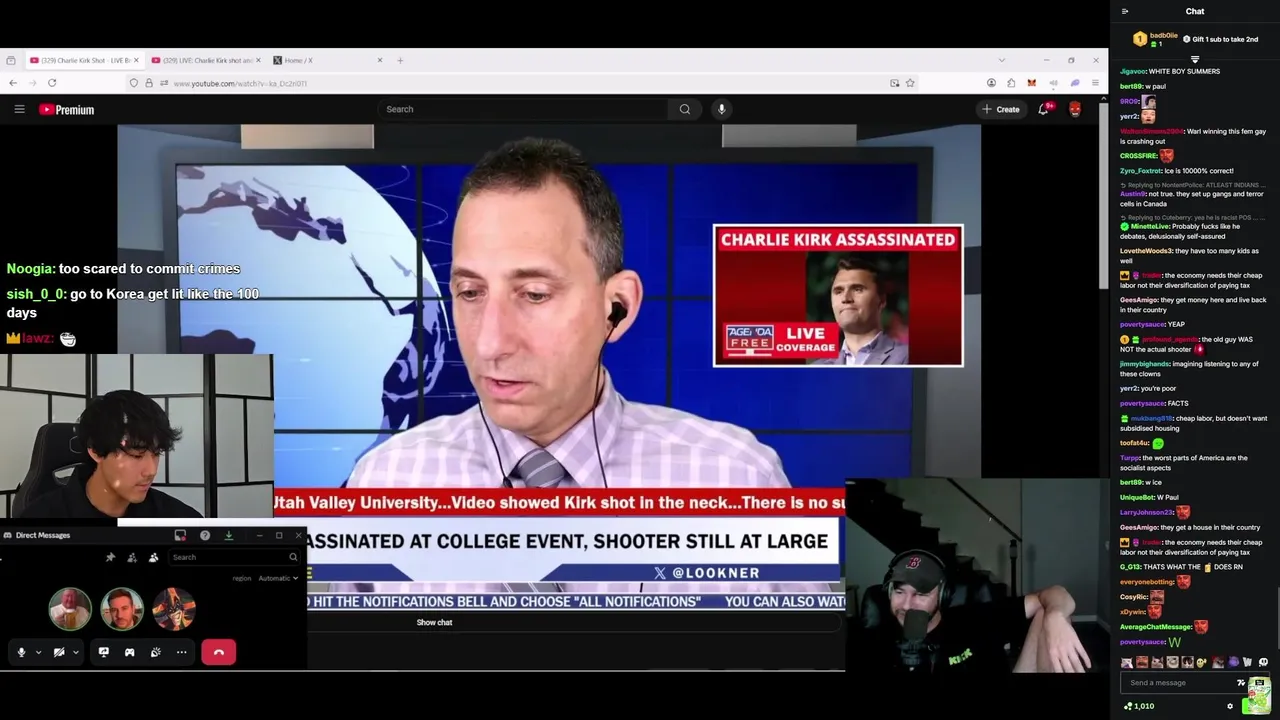
Task: Open Discord help question-mark icon
Action: [x=205, y=535]
